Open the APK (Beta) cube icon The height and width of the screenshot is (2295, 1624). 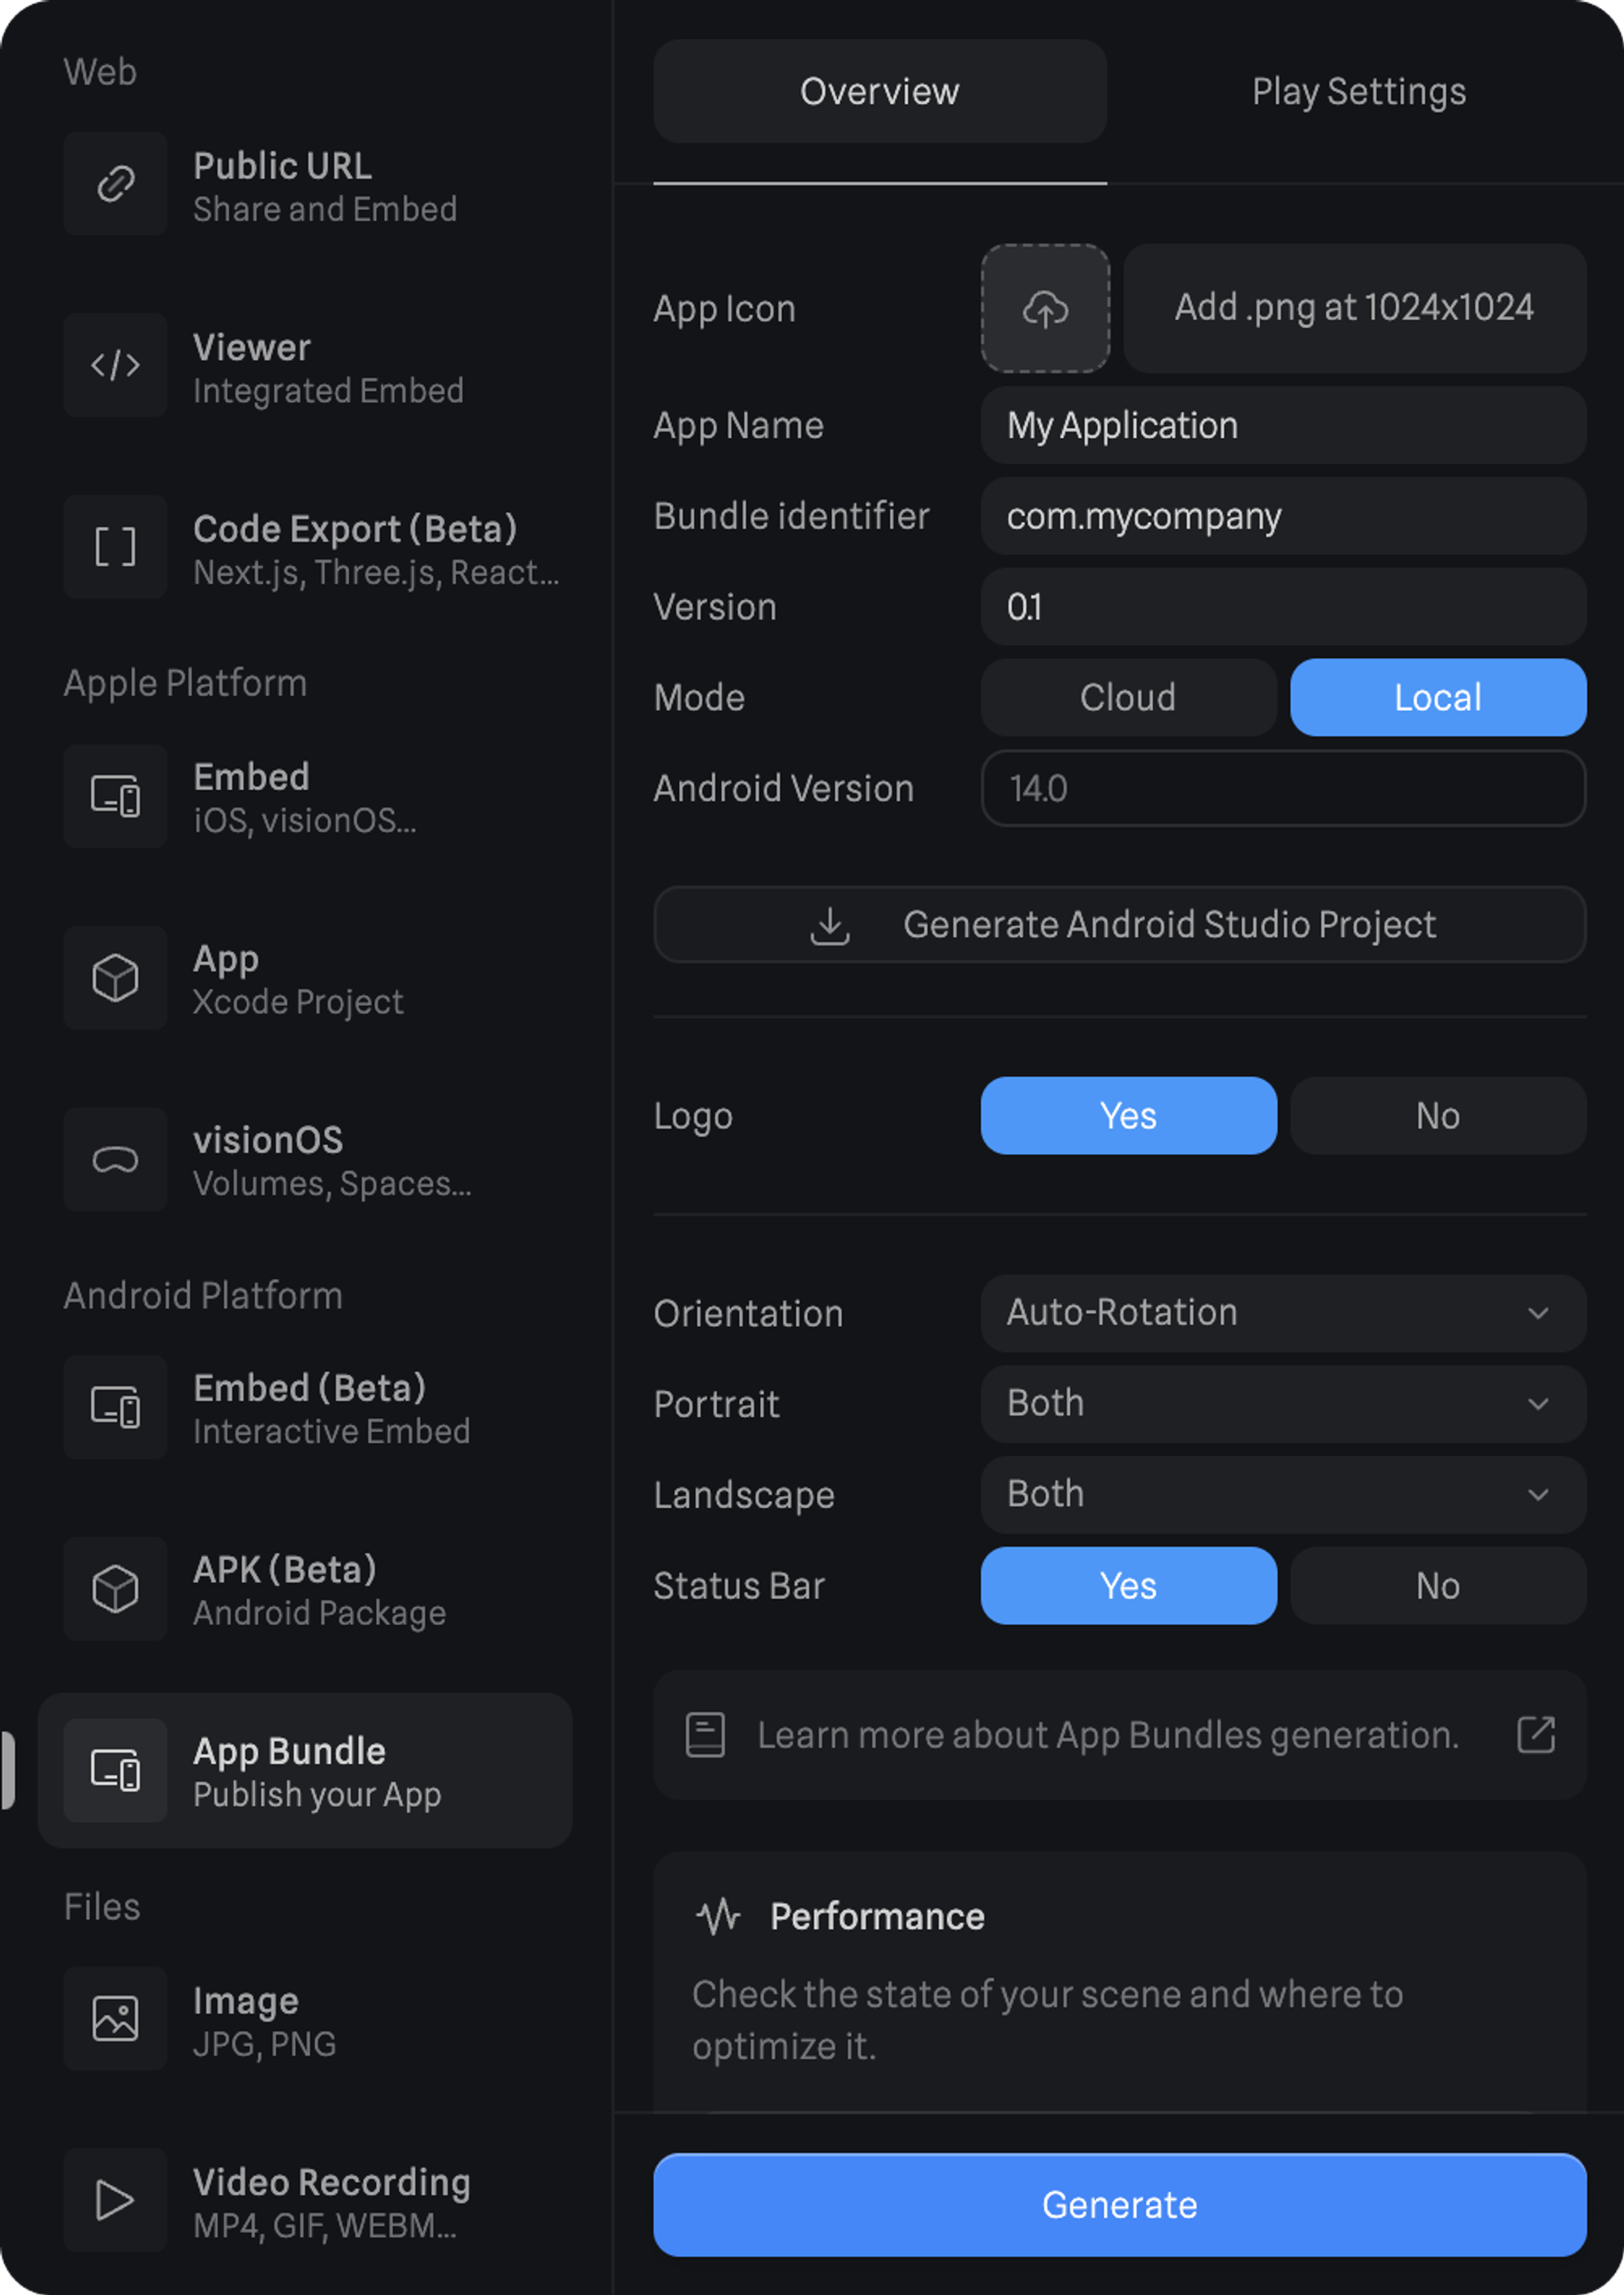click(x=115, y=1588)
